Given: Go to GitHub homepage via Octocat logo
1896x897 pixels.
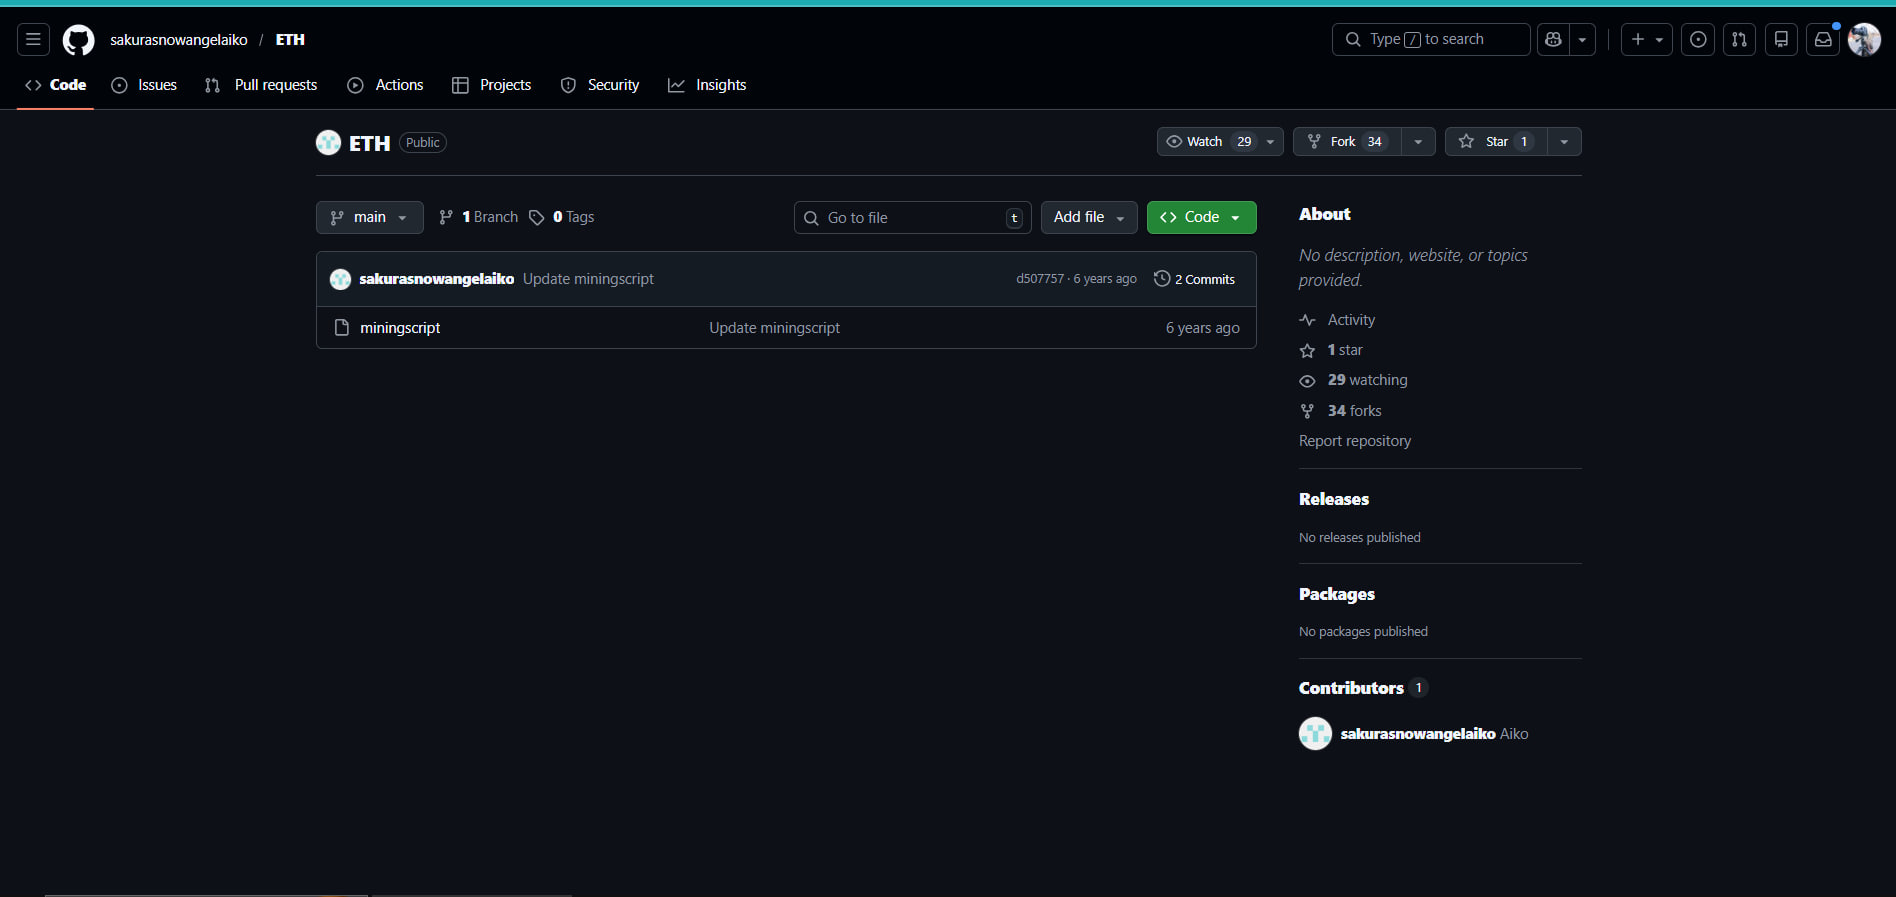Looking at the screenshot, I should click(x=78, y=40).
